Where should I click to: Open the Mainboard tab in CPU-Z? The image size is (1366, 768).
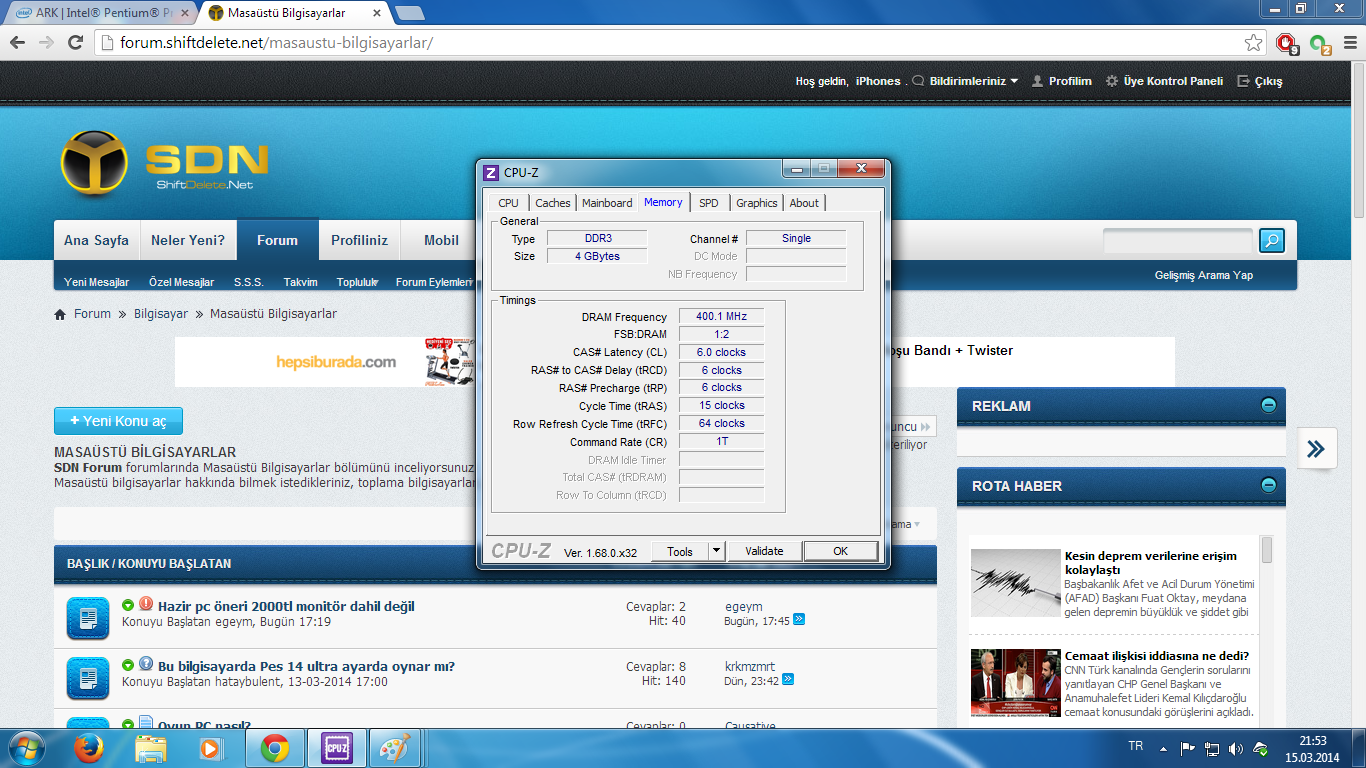(607, 203)
